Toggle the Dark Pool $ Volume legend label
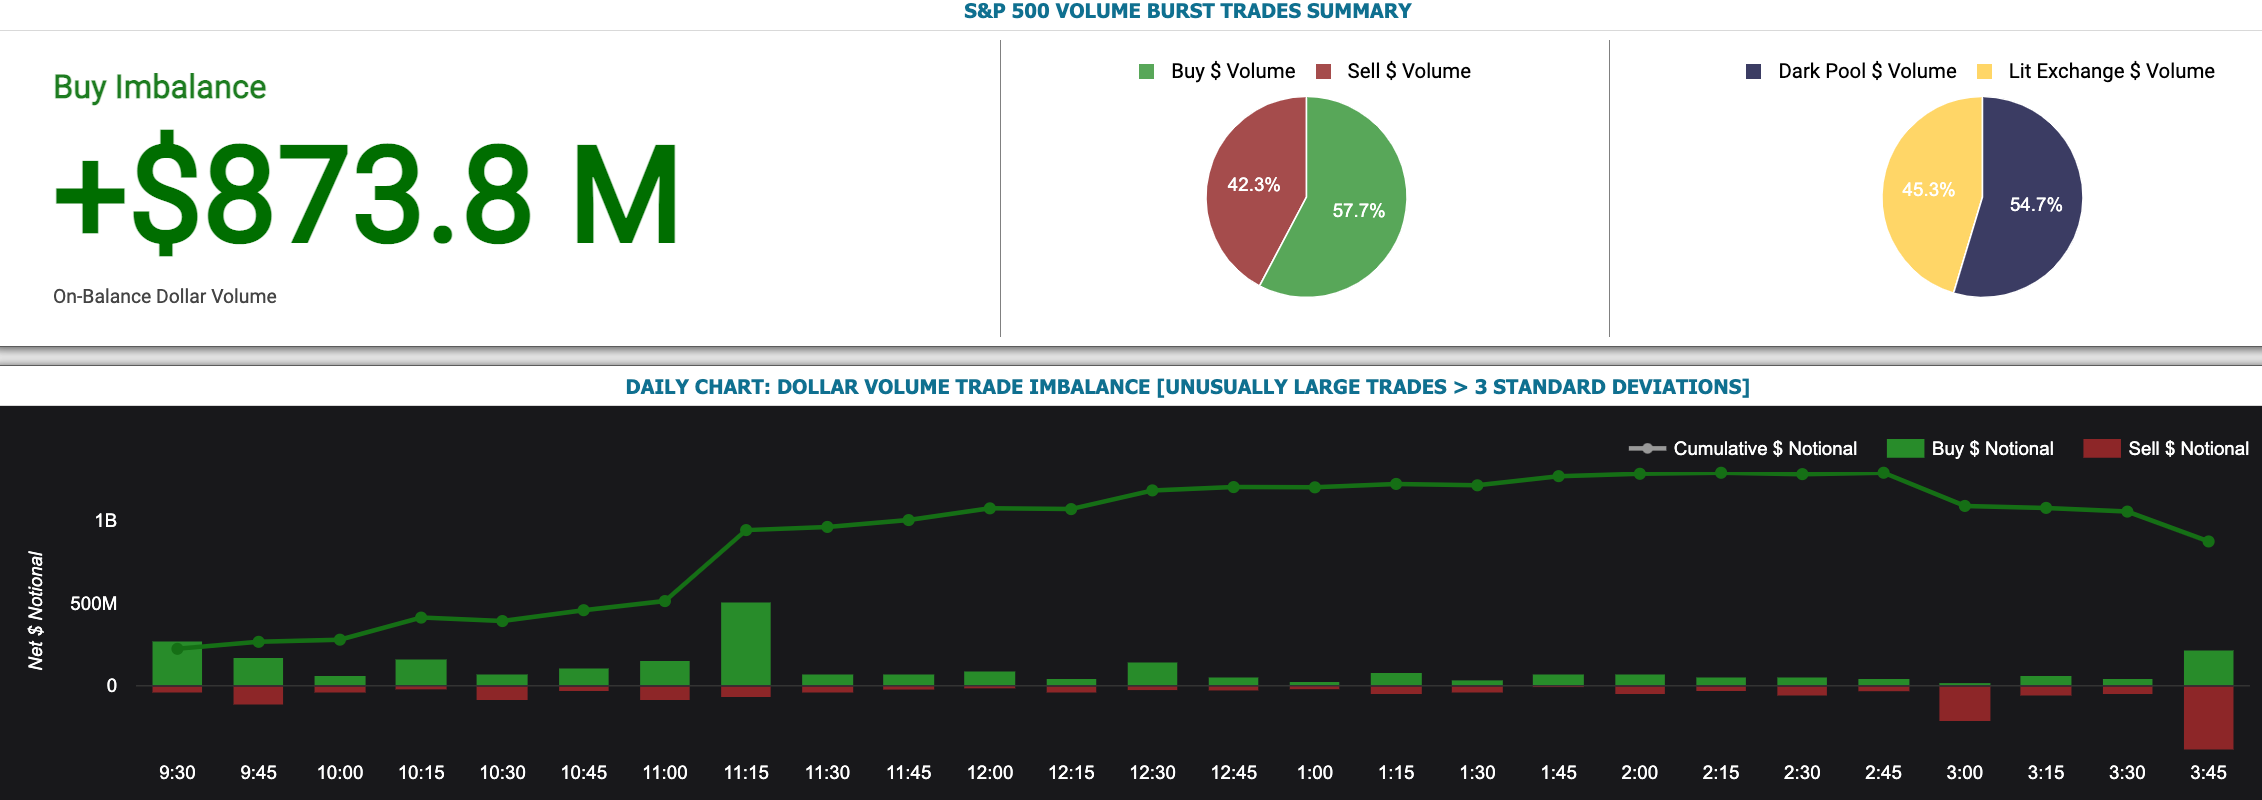Viewport: 2262px width, 800px height. 1867,71
